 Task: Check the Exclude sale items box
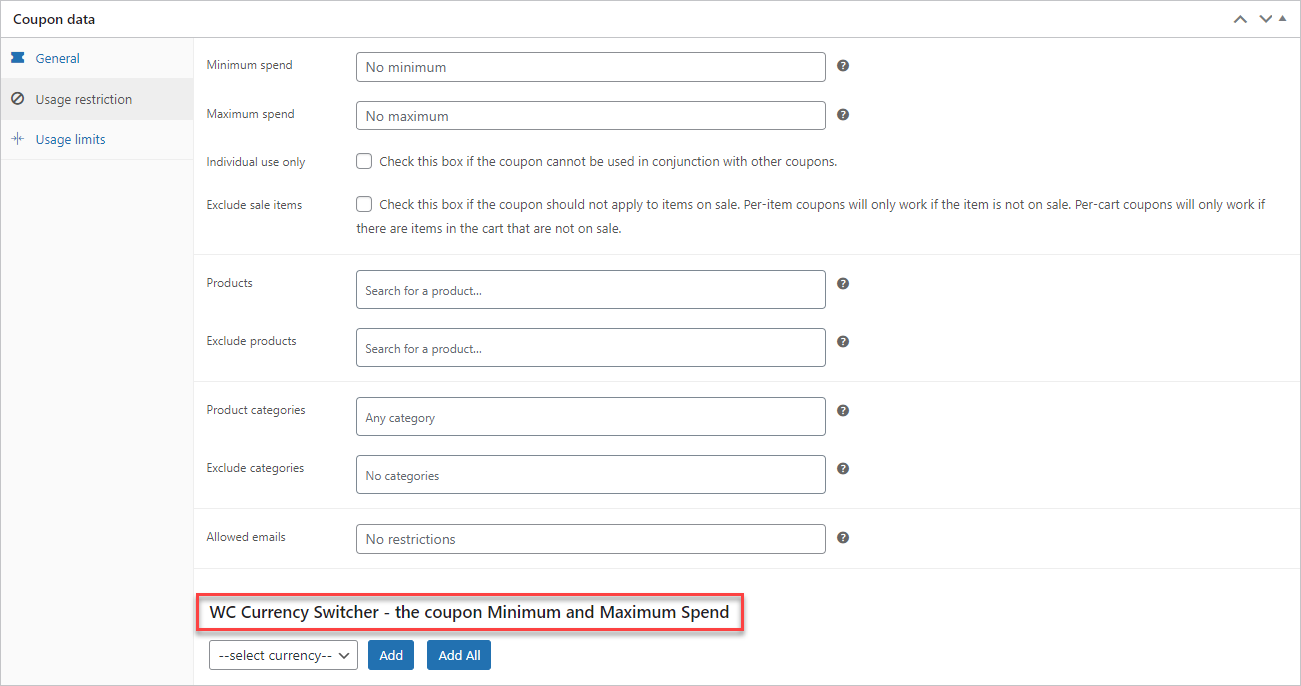pos(364,204)
